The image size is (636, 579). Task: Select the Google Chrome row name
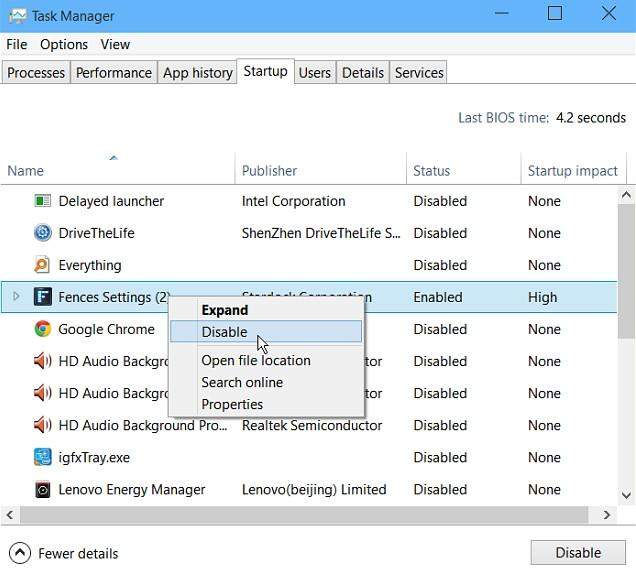tap(107, 329)
